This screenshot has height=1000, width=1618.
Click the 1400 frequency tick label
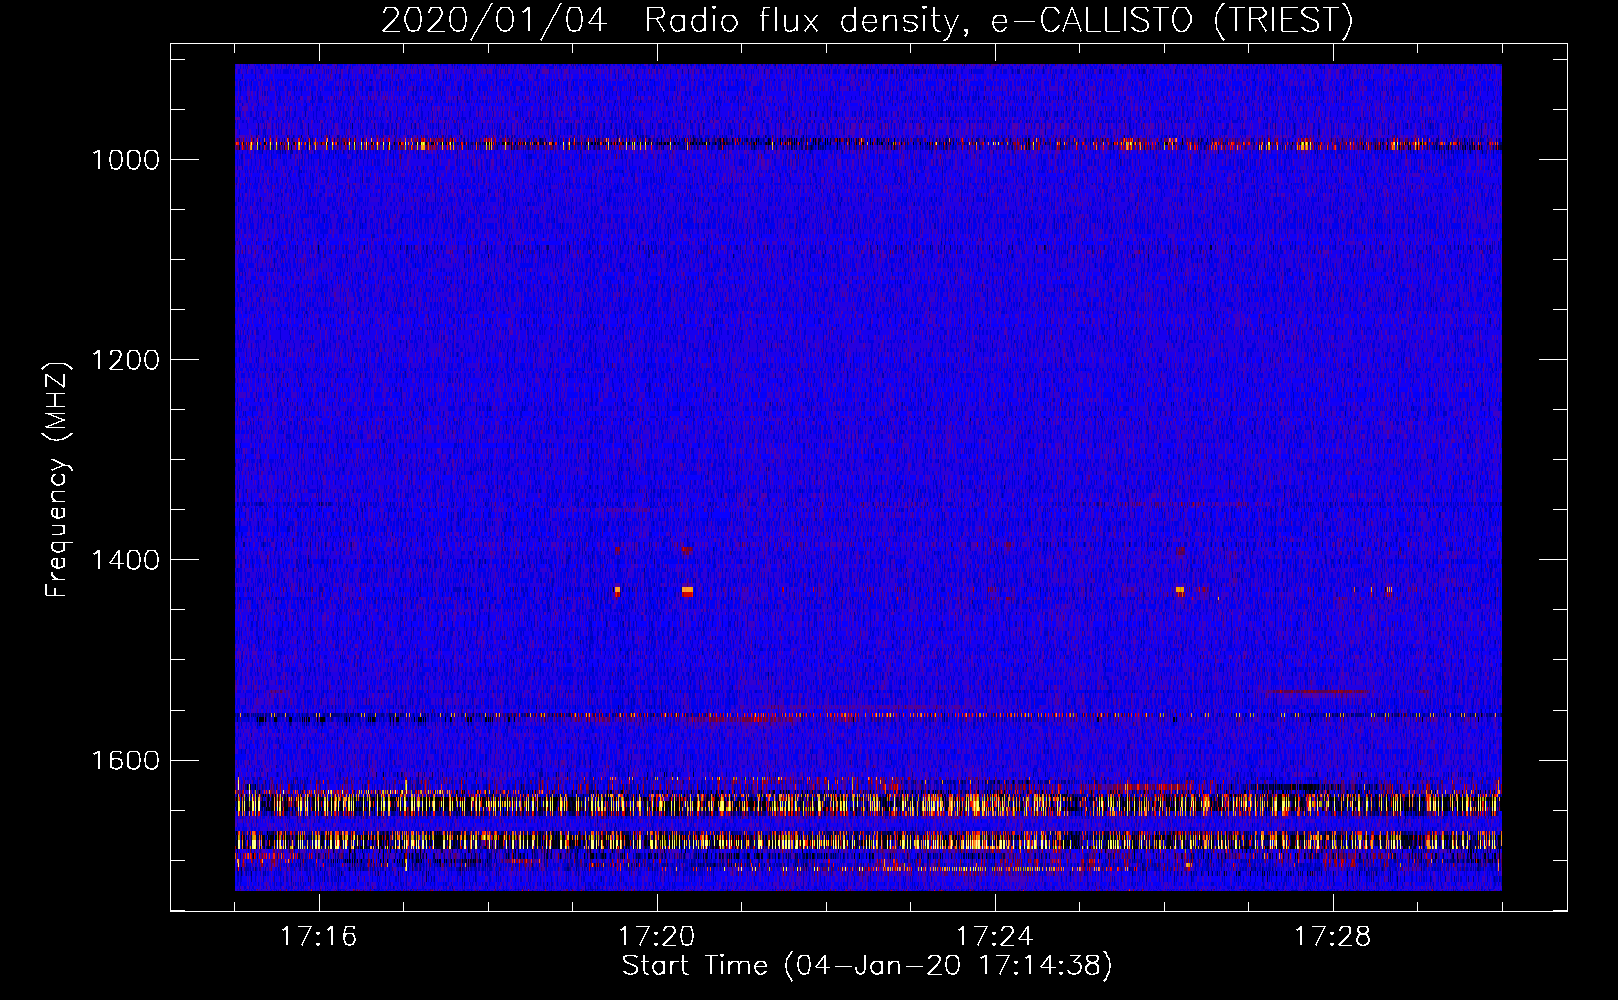pyautogui.click(x=125, y=560)
